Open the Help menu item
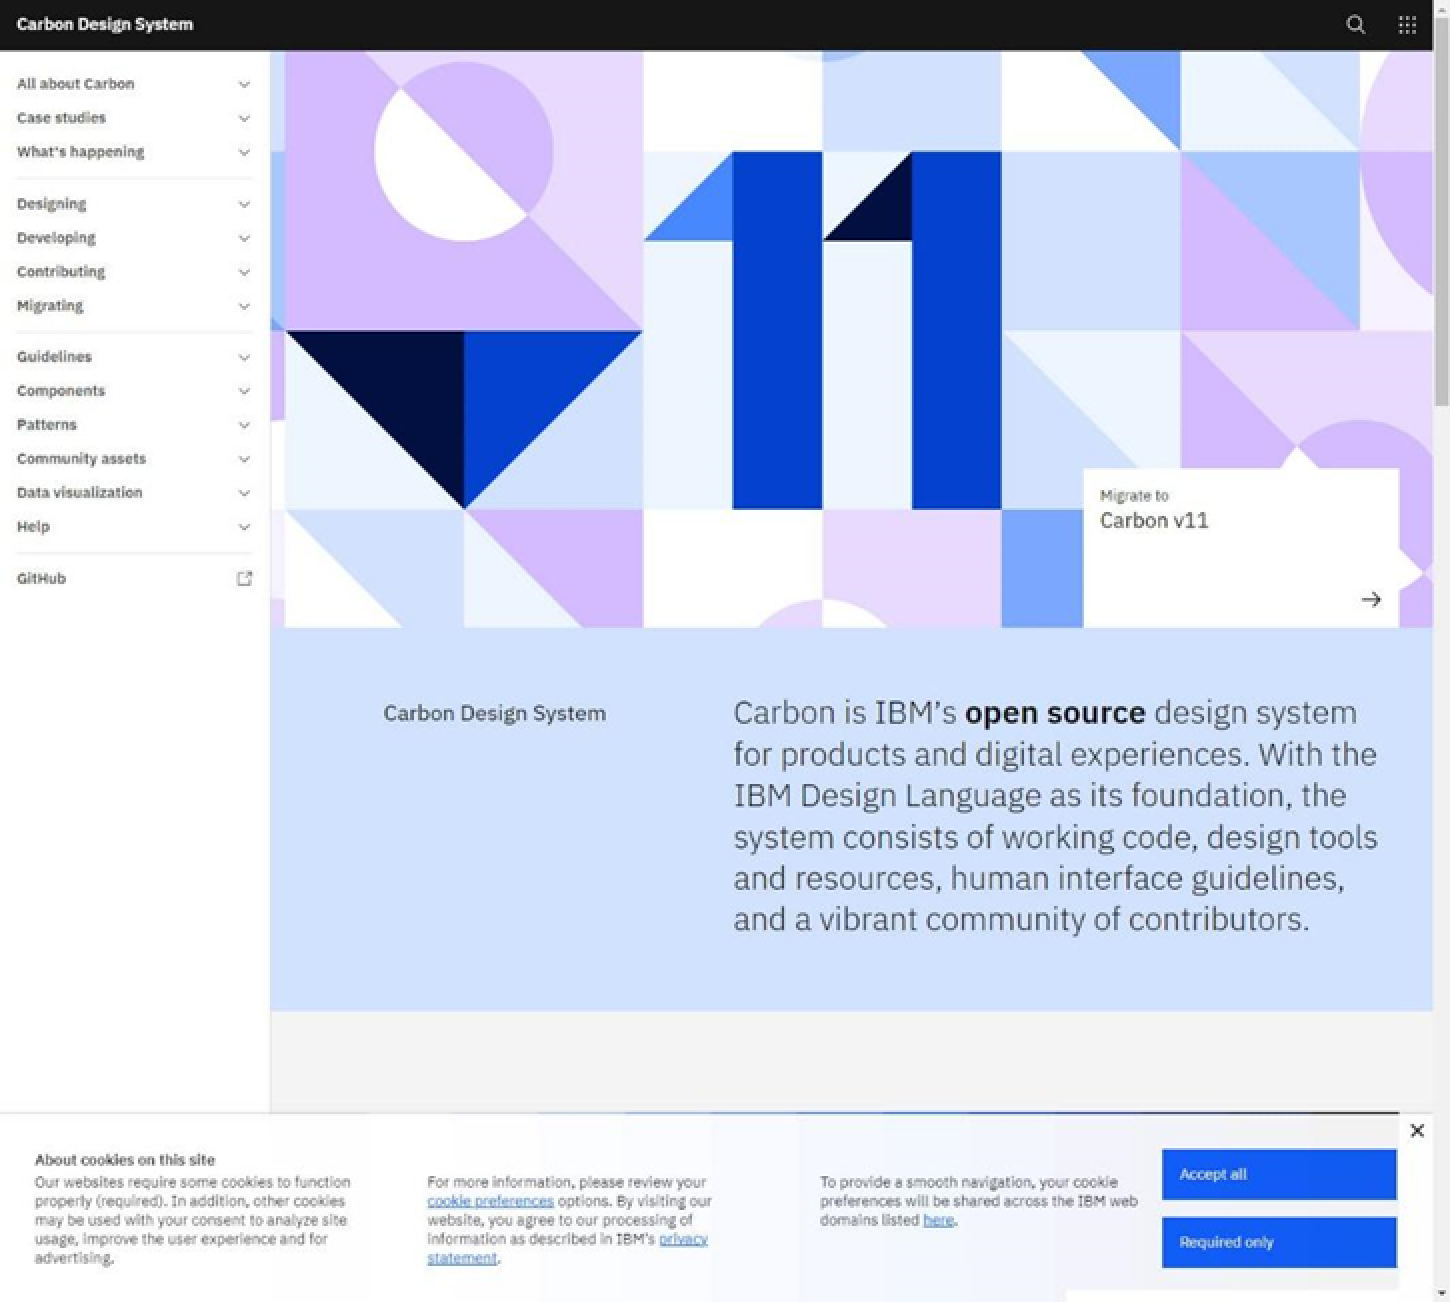Image resolution: width=1450 pixels, height=1302 pixels. point(134,527)
